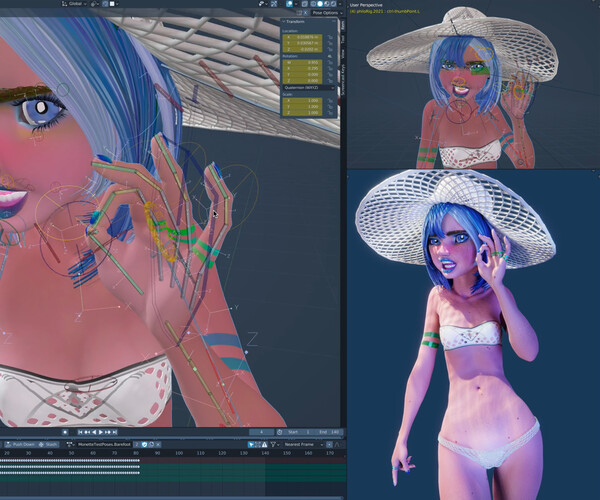Lock Location X with padlock icon
The image size is (600, 500).
click(x=330, y=37)
